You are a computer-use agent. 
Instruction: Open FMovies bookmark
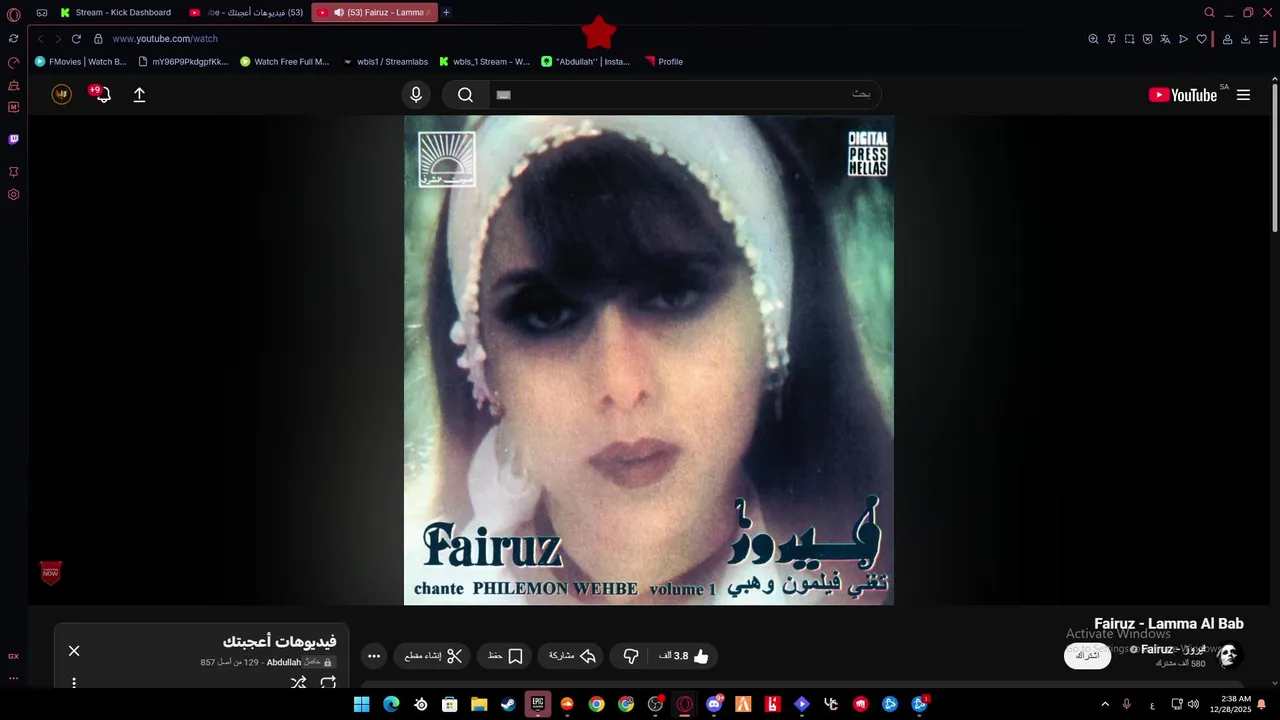[81, 62]
